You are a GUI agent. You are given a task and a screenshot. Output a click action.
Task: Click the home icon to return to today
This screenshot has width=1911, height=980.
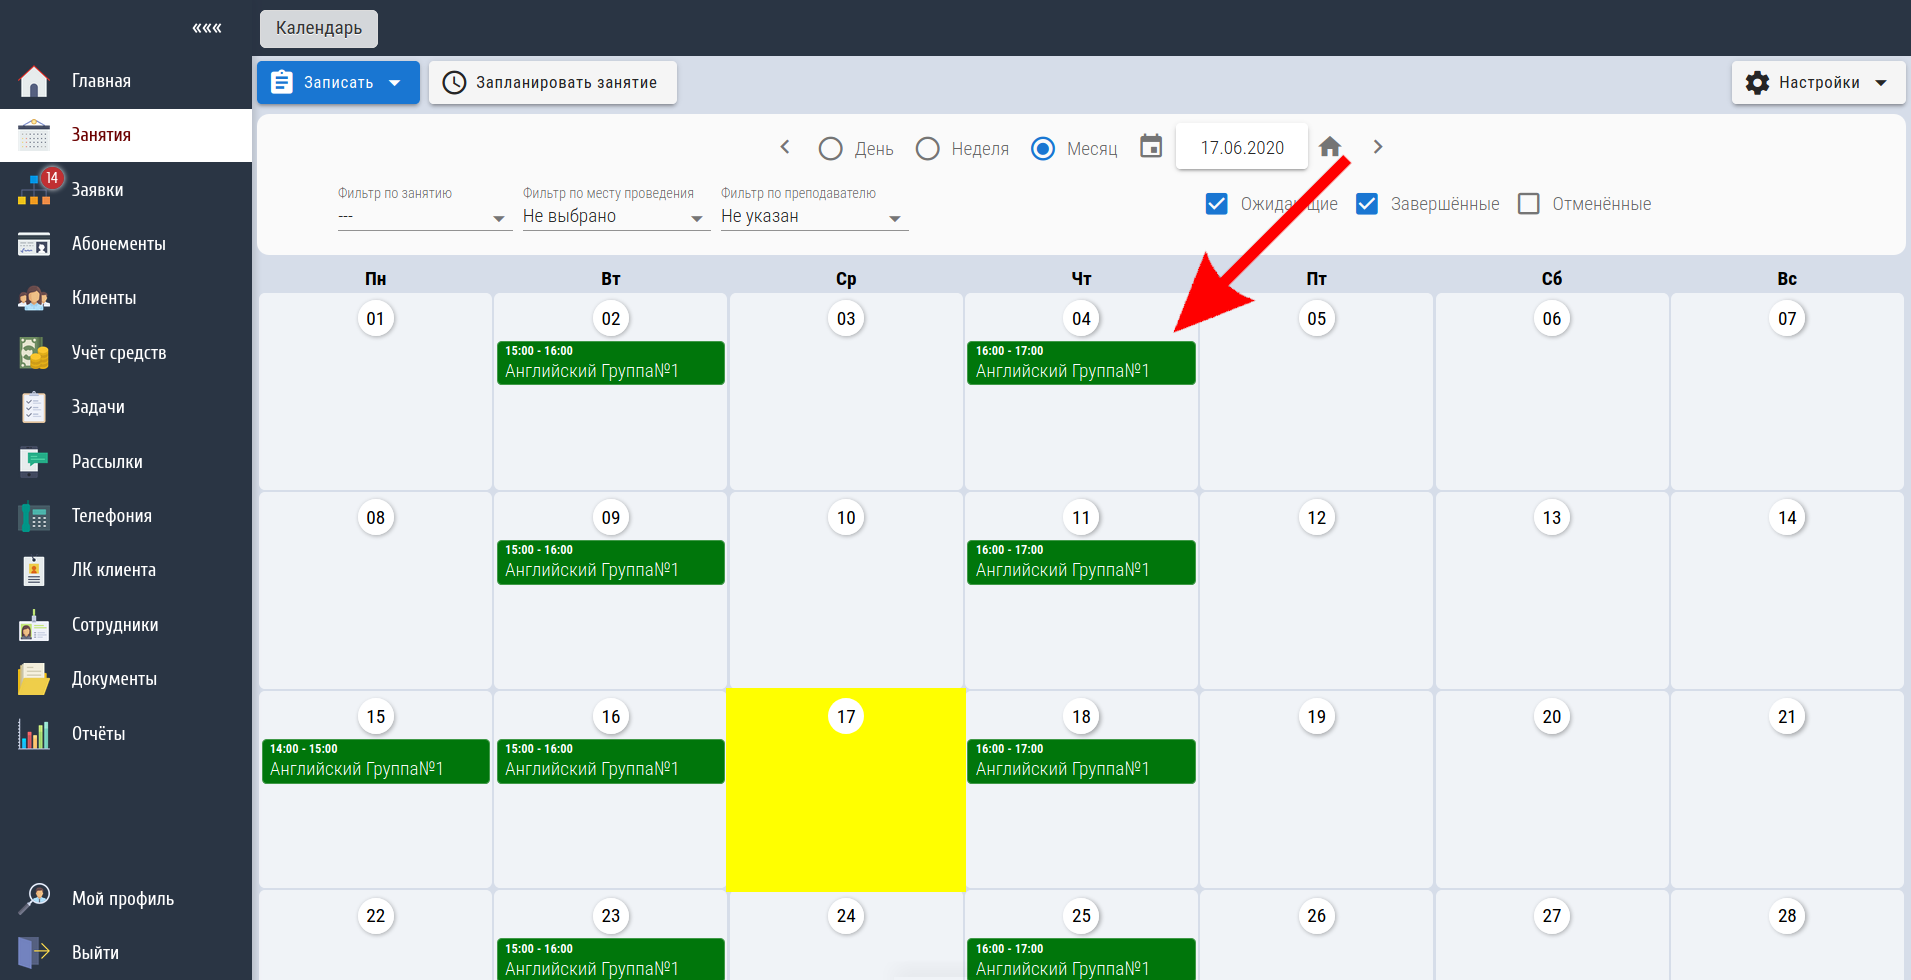[x=1330, y=147]
